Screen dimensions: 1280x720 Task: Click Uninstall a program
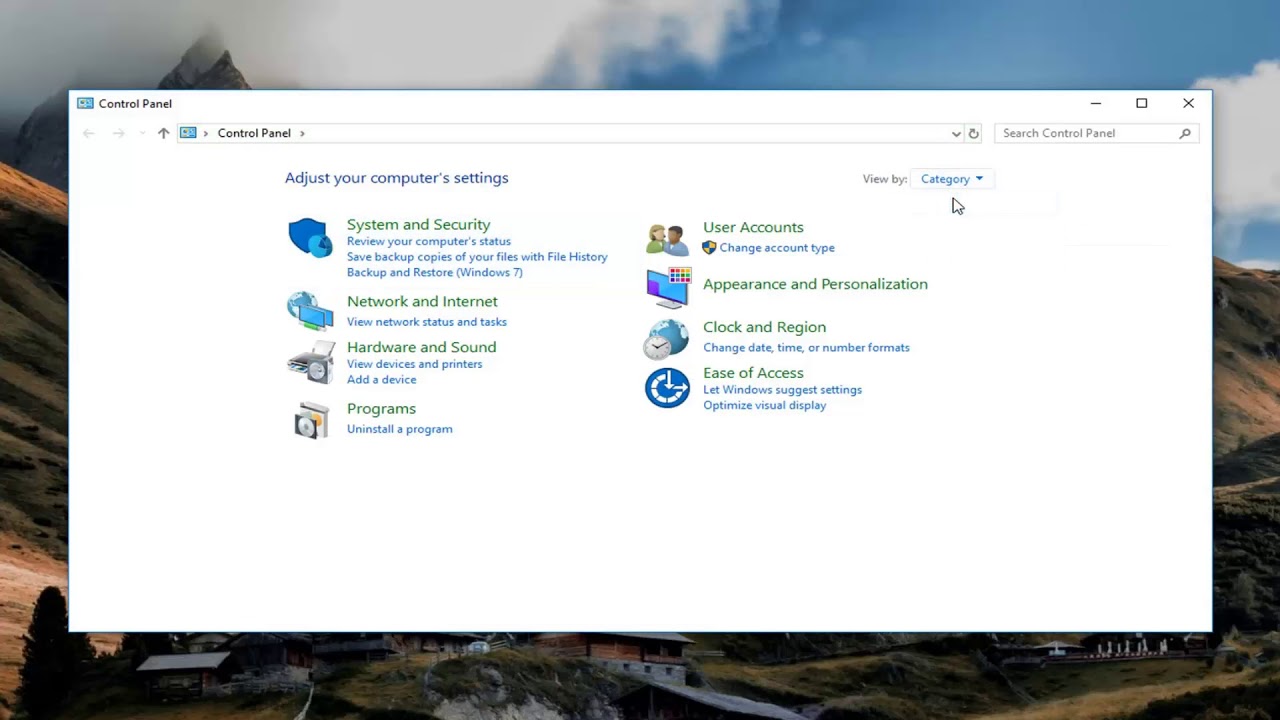click(x=399, y=429)
